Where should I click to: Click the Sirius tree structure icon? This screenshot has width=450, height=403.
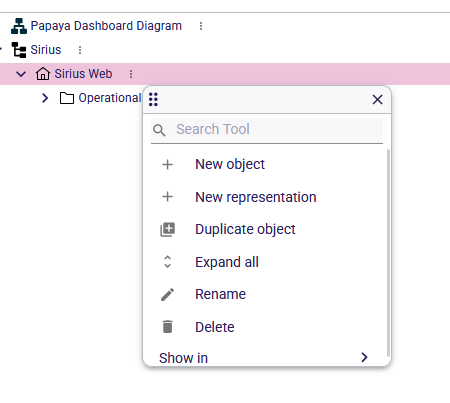coord(19,50)
